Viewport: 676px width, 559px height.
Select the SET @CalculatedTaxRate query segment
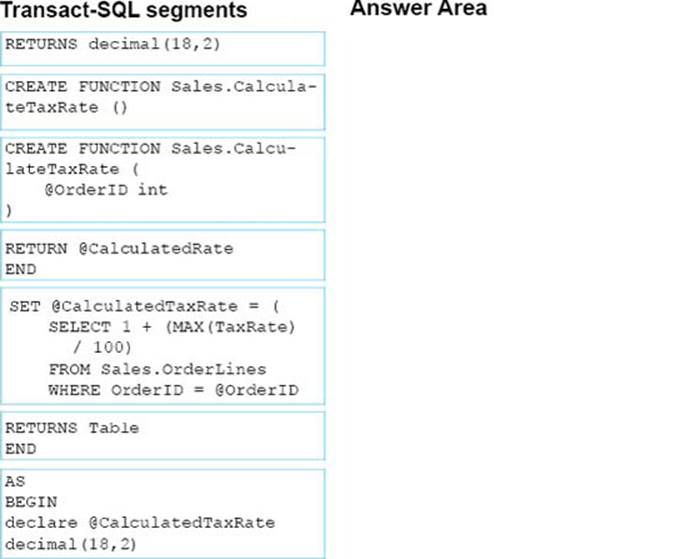[x=162, y=347]
